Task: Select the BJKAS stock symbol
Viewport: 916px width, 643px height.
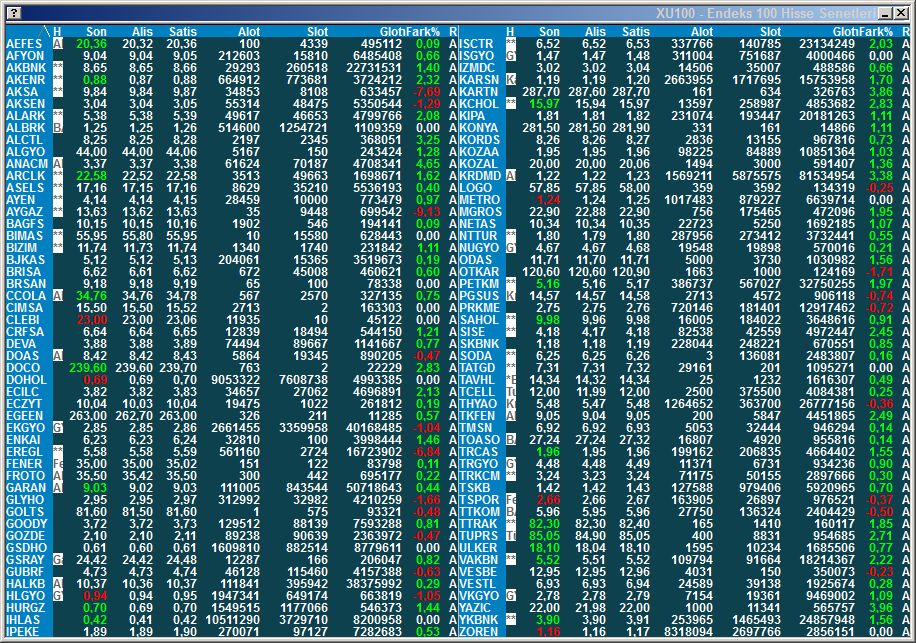Action: coord(25,259)
